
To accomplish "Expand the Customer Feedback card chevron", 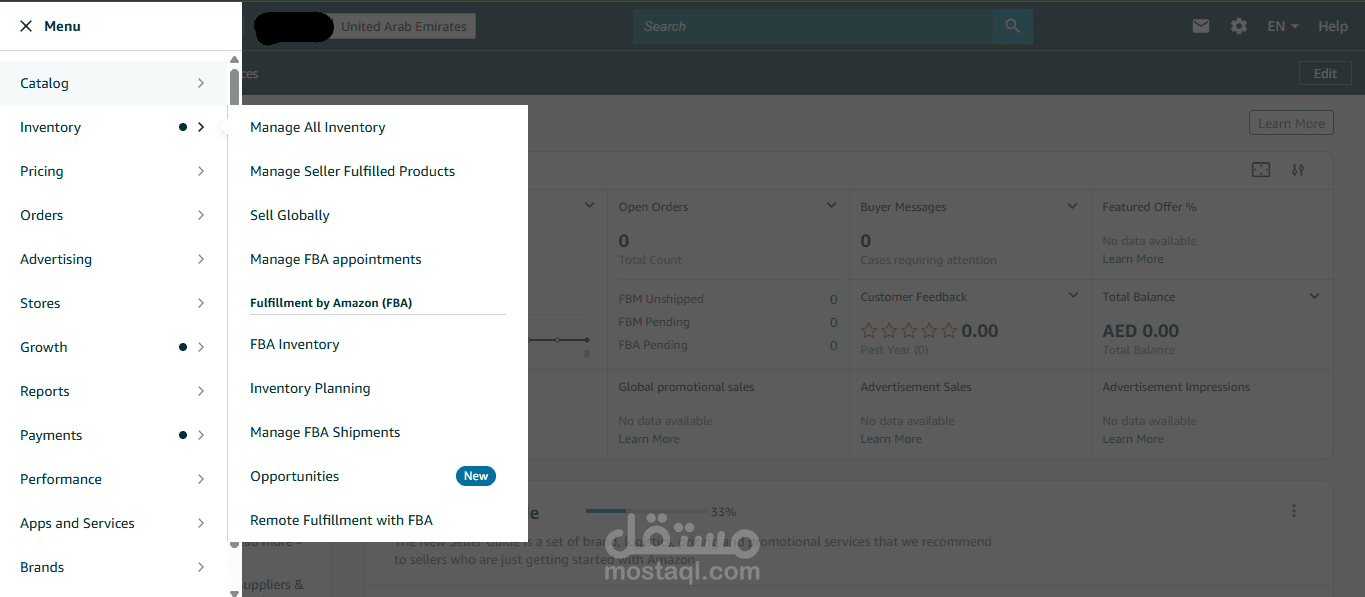I will click(x=1073, y=295).
